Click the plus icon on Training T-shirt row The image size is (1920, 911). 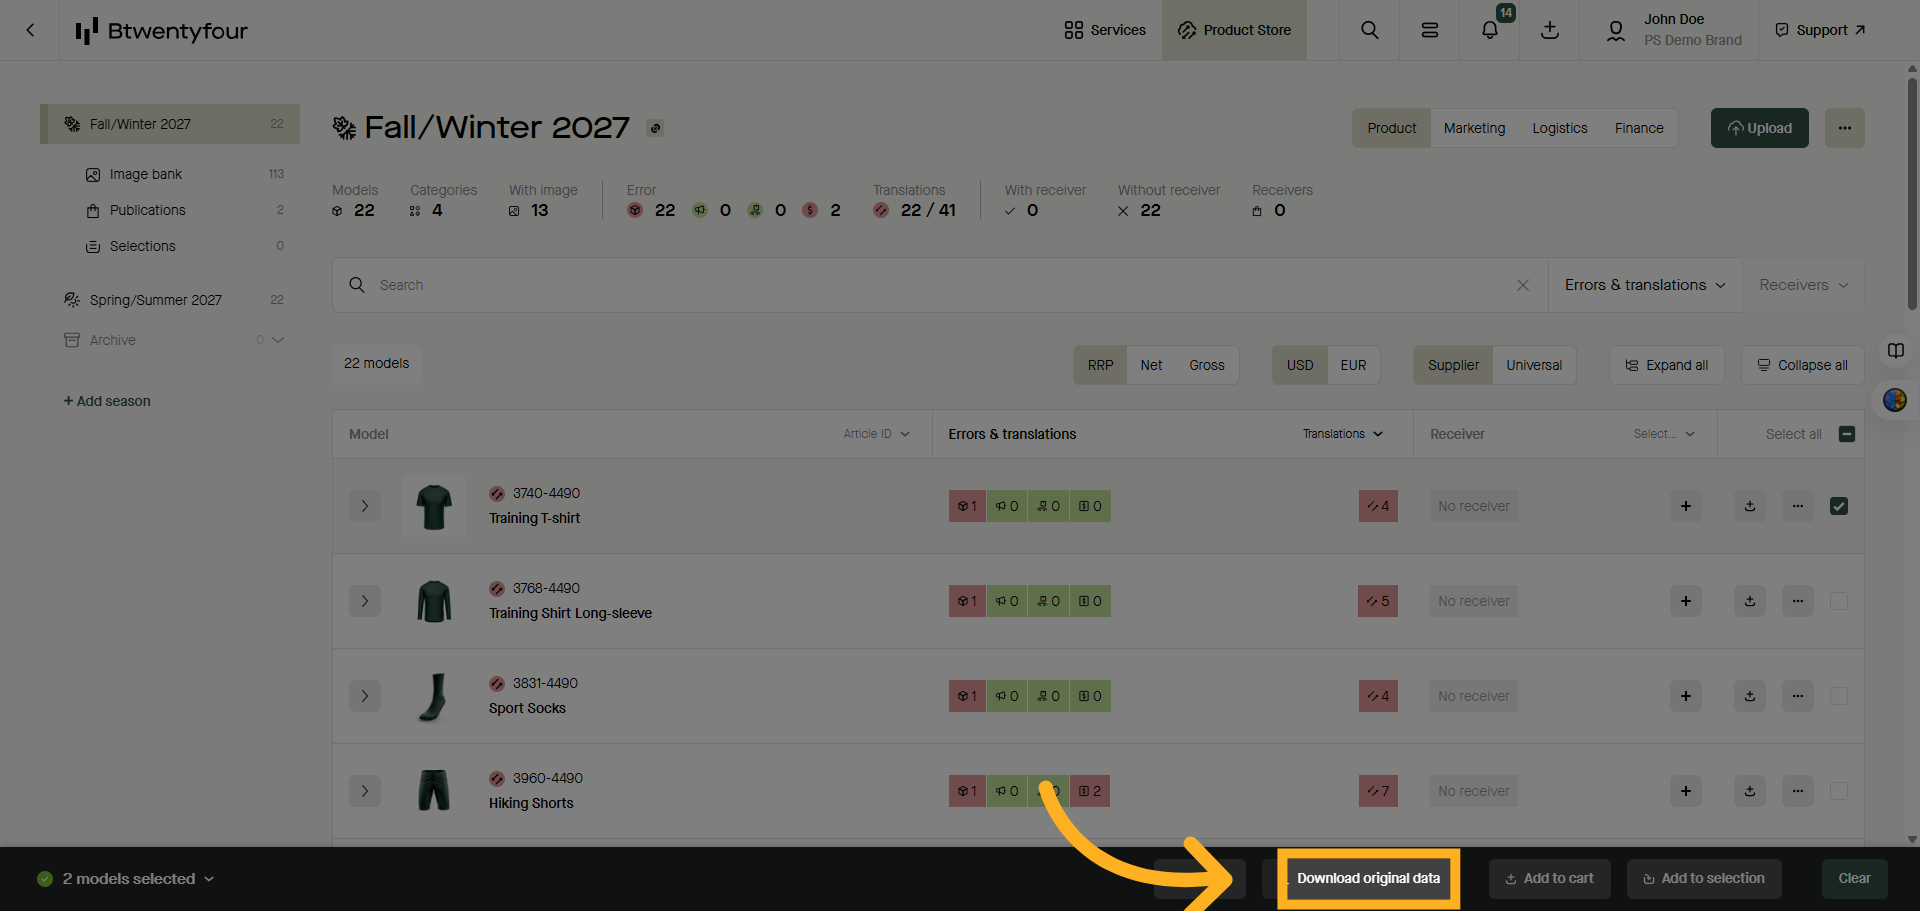[1685, 506]
